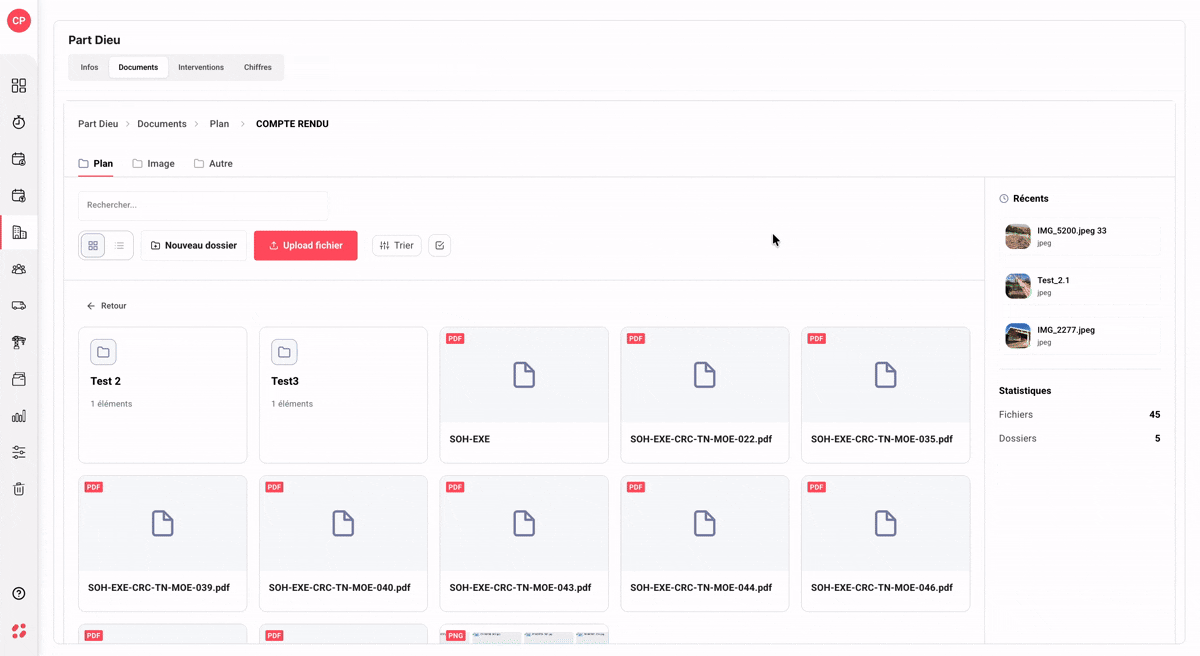Open the wallet icon in sidebar
Image resolution: width=1200 pixels, height=656 pixels.
[18, 379]
